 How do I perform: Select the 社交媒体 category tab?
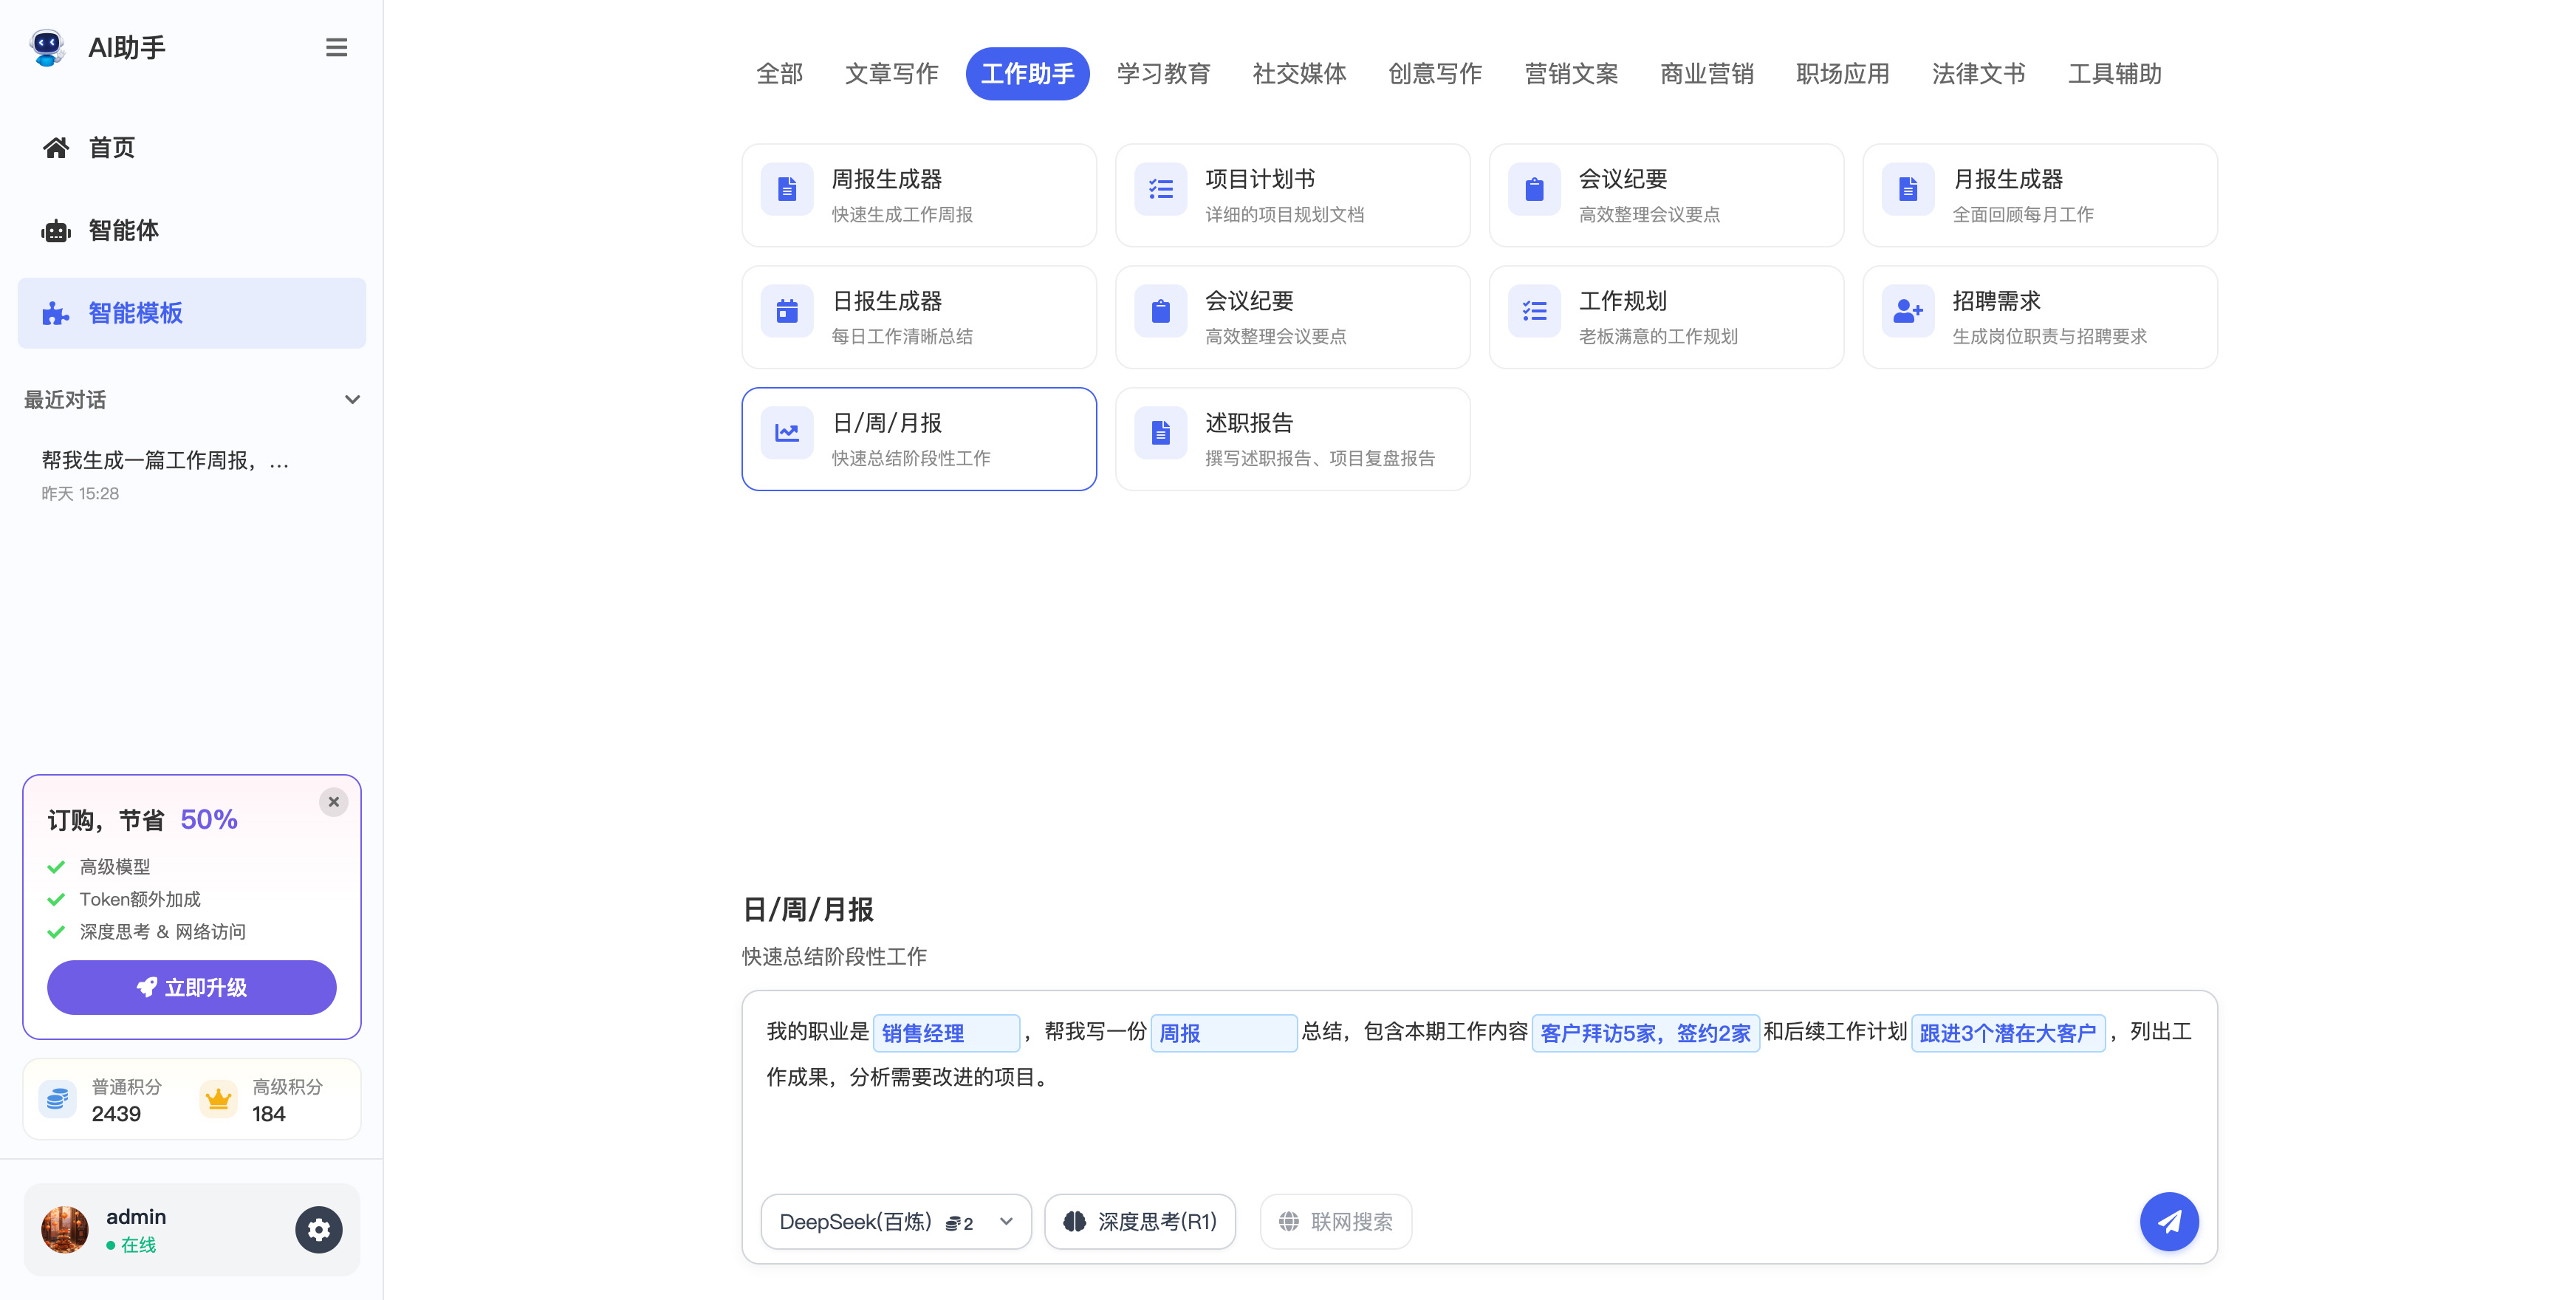[1300, 74]
